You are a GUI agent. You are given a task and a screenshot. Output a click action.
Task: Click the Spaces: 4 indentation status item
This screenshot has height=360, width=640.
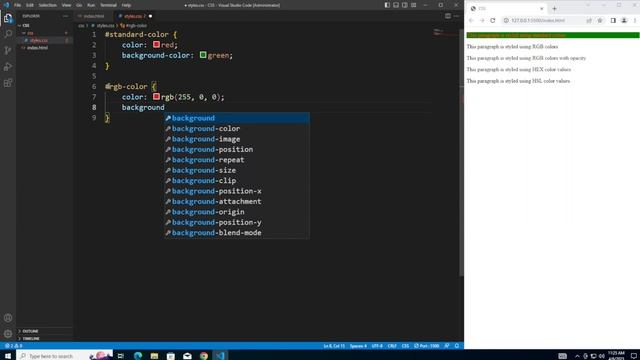358,346
